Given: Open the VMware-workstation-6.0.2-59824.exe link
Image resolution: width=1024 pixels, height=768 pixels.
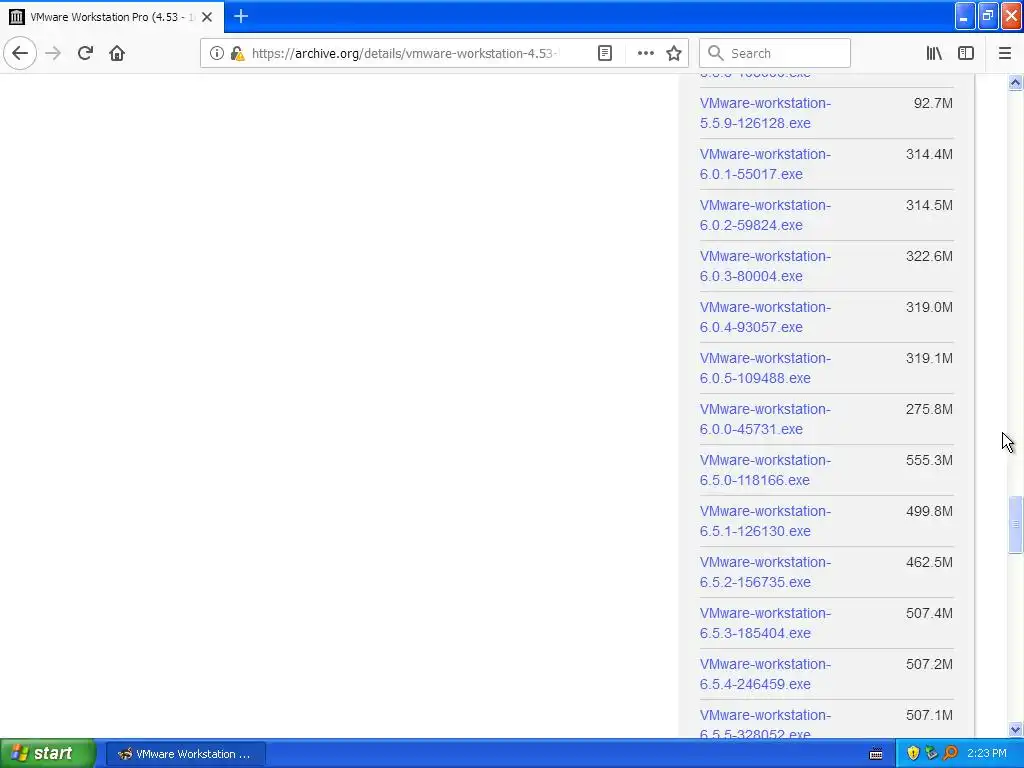Looking at the screenshot, I should [x=765, y=215].
